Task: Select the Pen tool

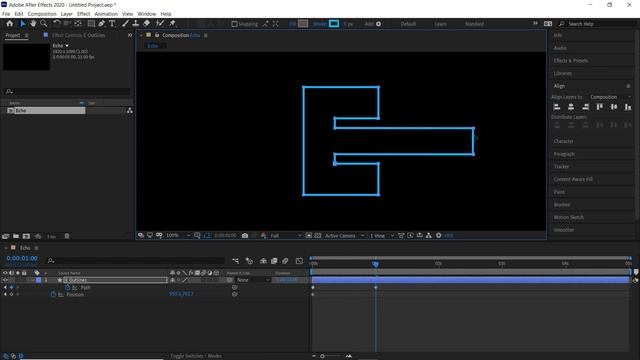Action: pyautogui.click(x=101, y=24)
